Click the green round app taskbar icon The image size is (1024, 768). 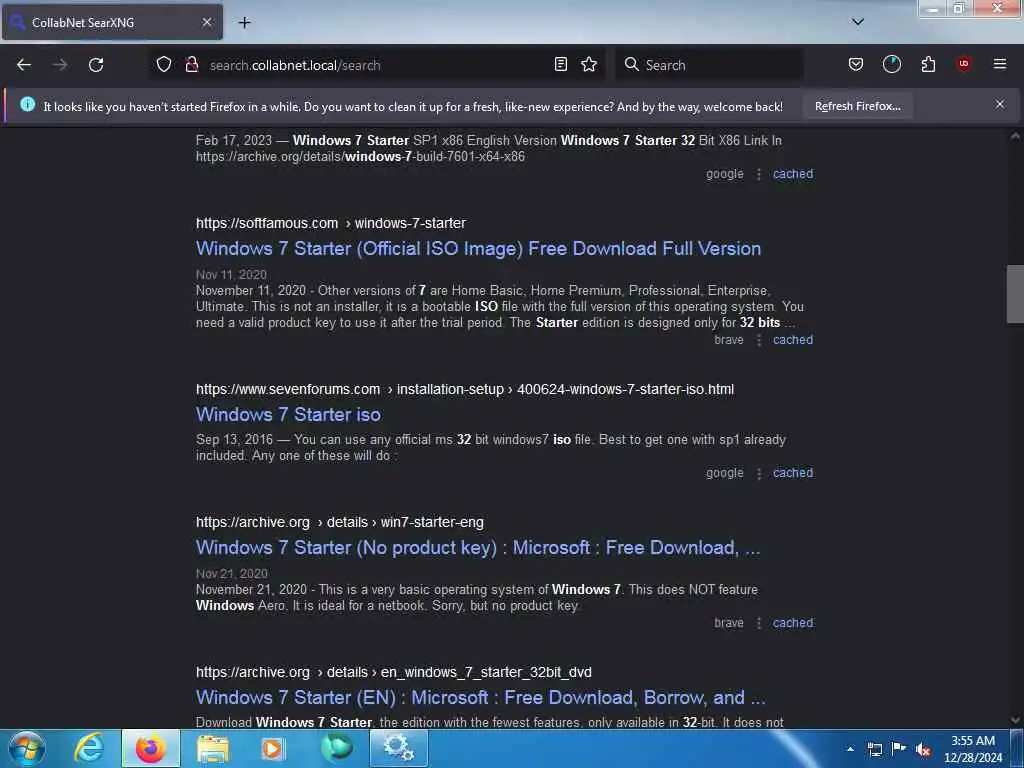[x=336, y=748]
